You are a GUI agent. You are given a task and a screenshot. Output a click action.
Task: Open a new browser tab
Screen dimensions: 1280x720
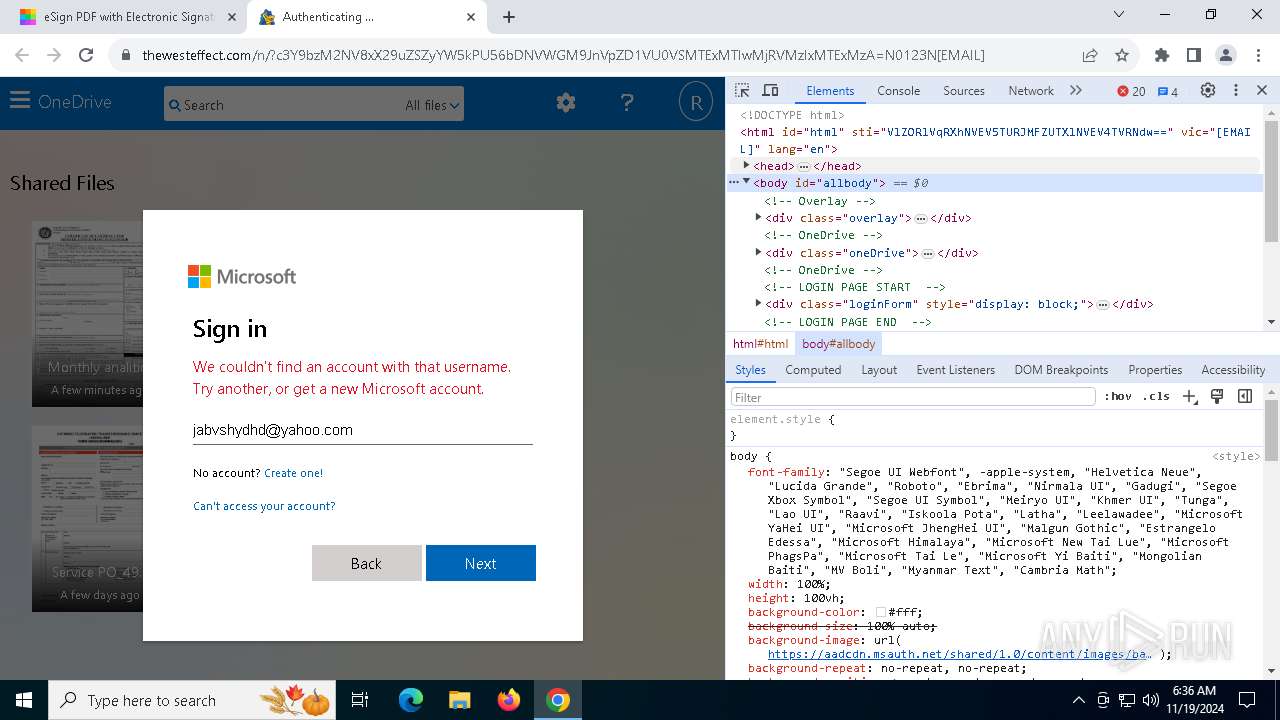click(509, 17)
